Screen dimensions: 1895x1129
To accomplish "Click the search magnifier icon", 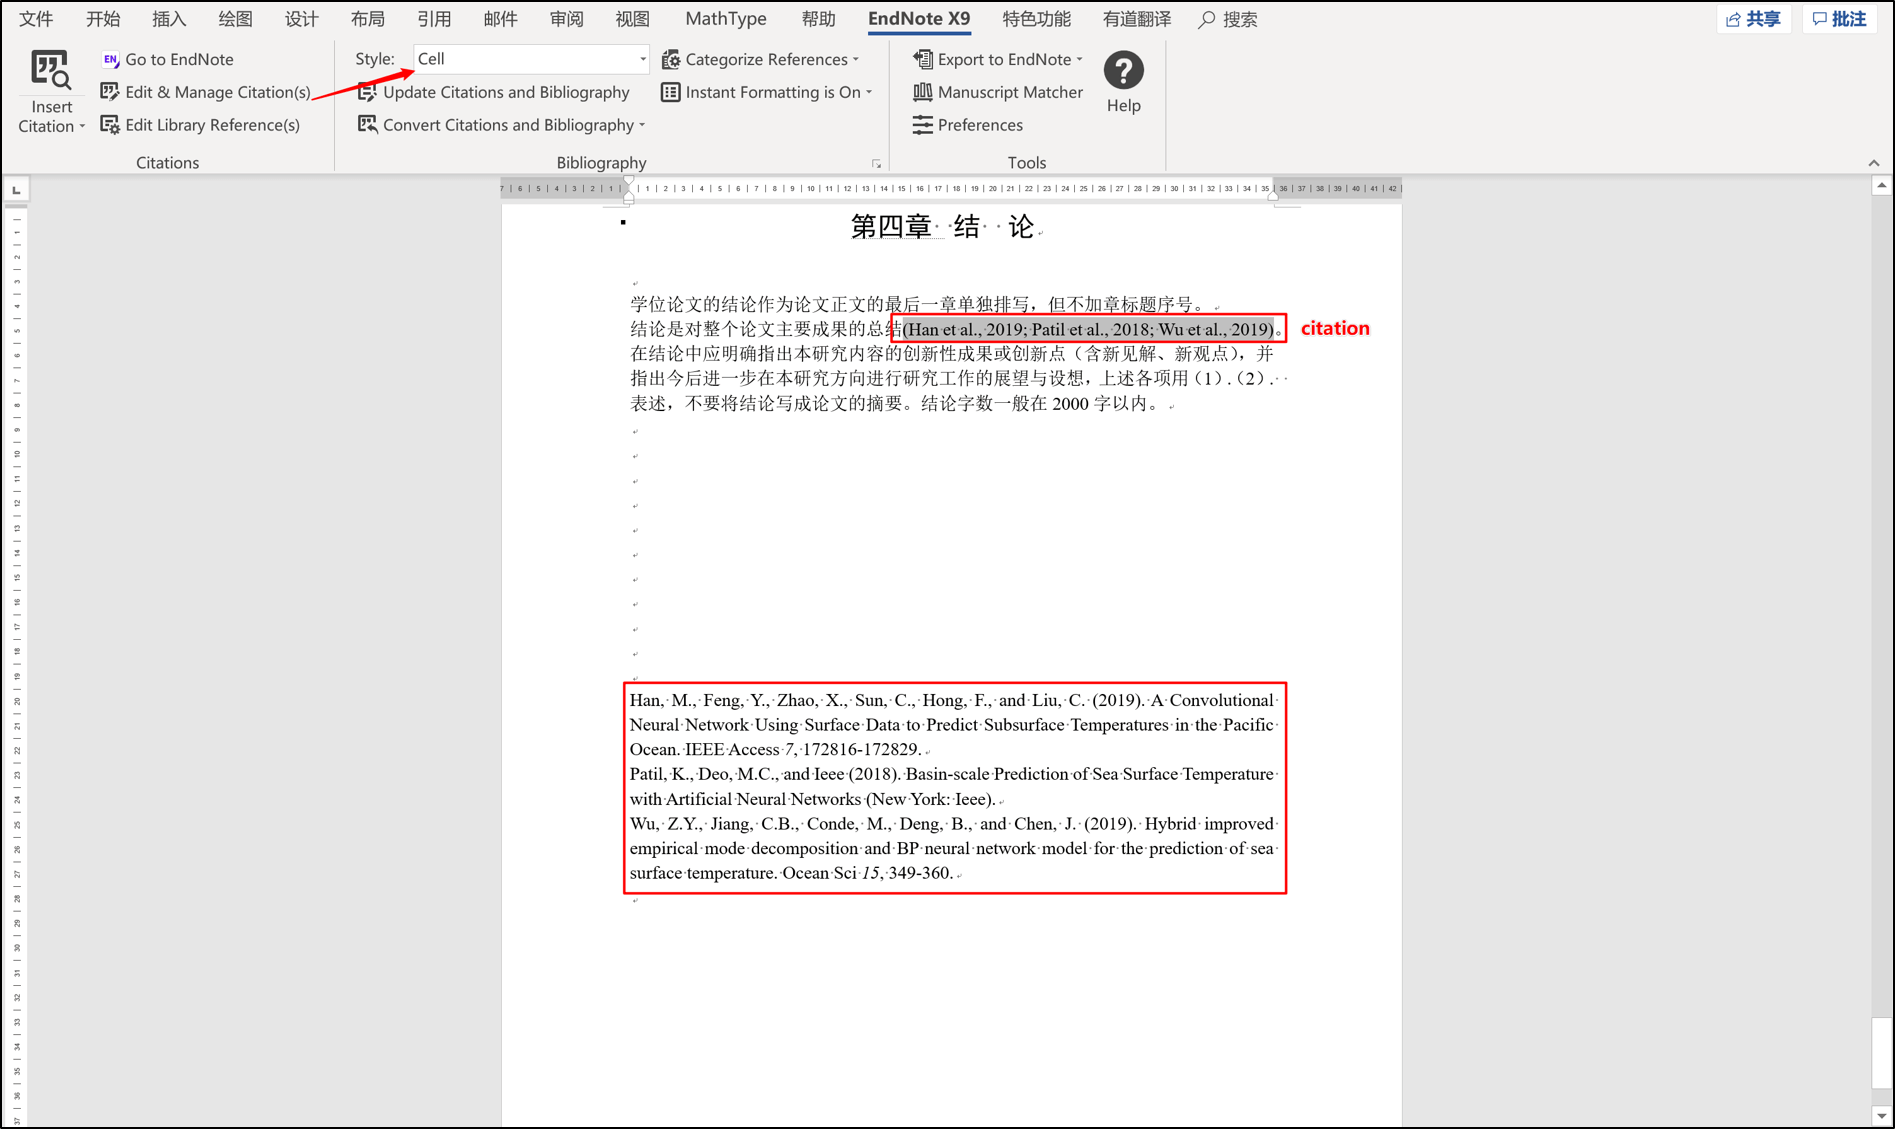I will pyautogui.click(x=1207, y=20).
